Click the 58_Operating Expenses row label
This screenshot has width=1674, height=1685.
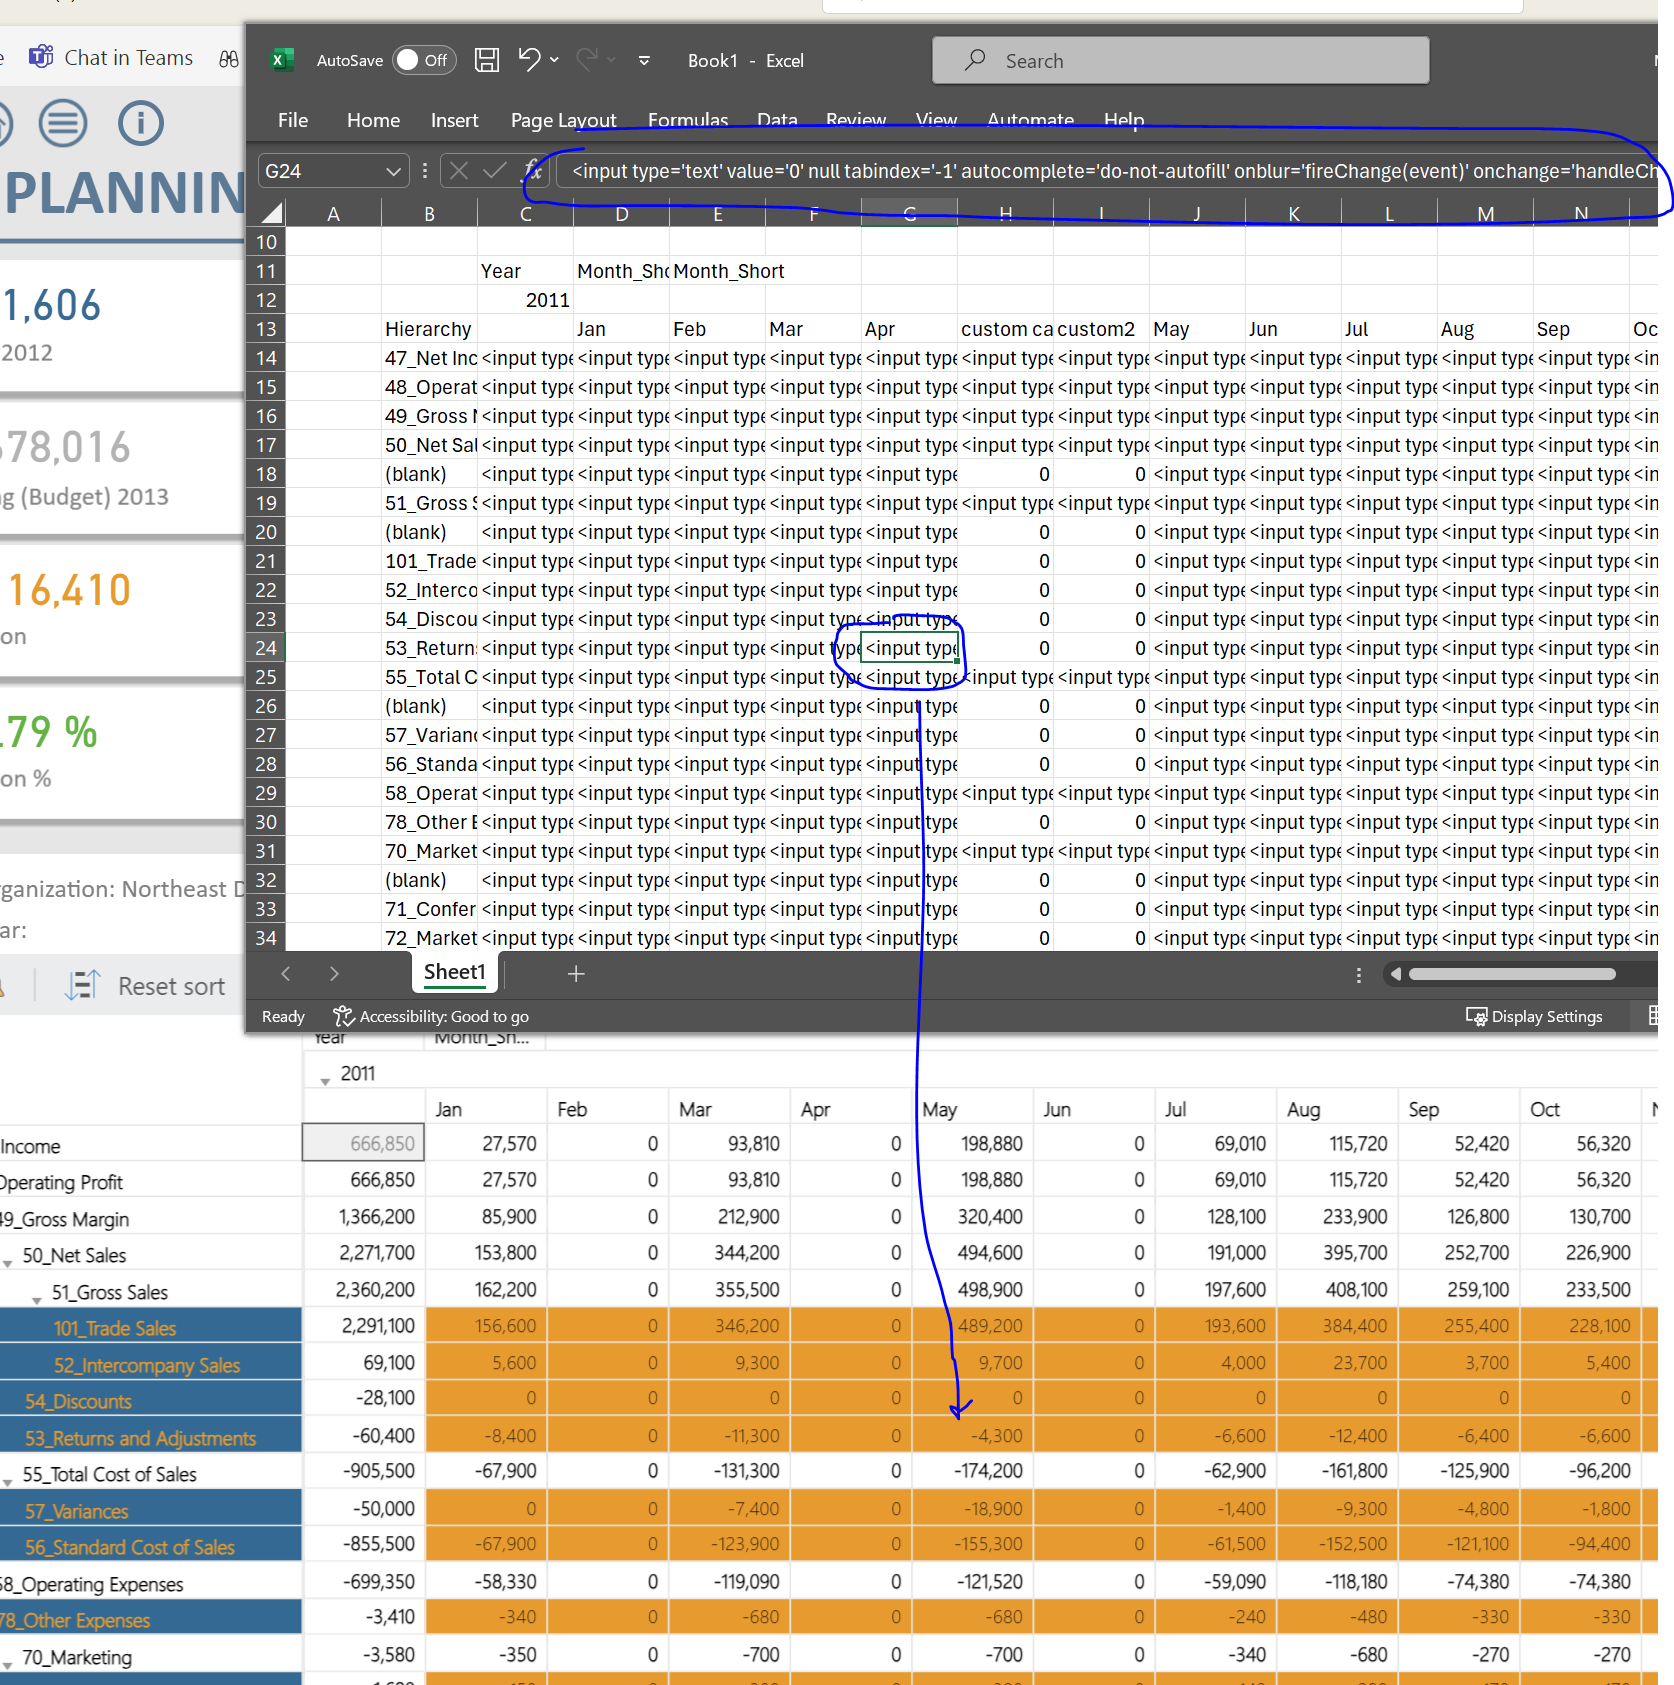point(91,1584)
